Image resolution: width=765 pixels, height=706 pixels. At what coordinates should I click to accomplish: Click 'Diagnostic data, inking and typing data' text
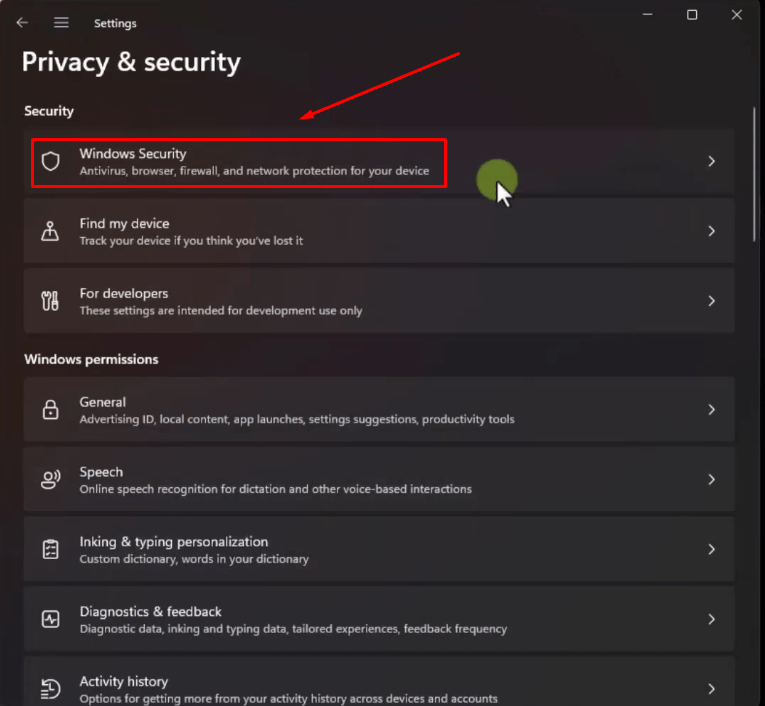[x=293, y=629]
